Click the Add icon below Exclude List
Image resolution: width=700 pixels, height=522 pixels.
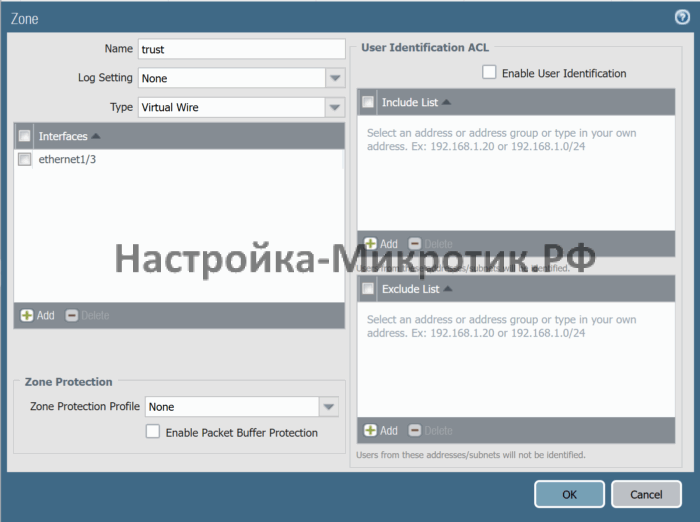point(371,430)
